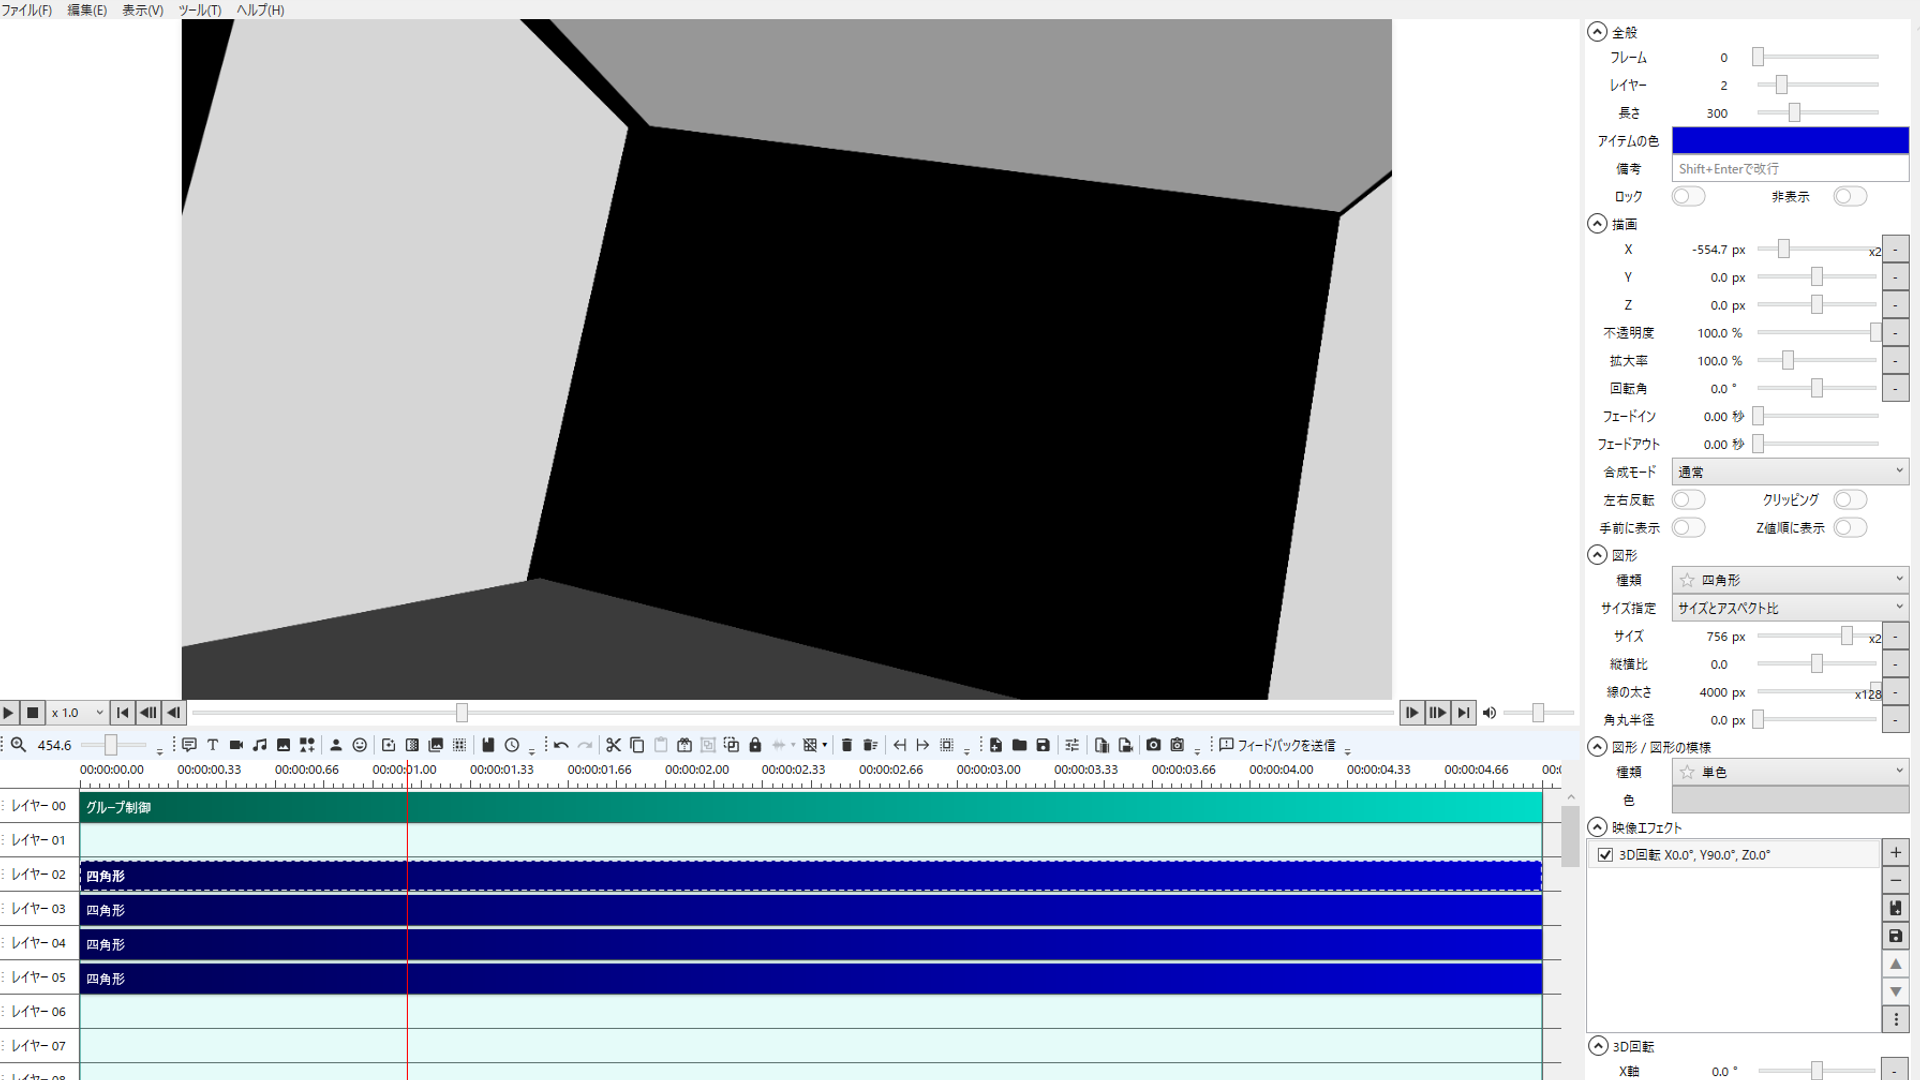
Task: Collapse the 映像エフェクト section
Action: 1597,828
